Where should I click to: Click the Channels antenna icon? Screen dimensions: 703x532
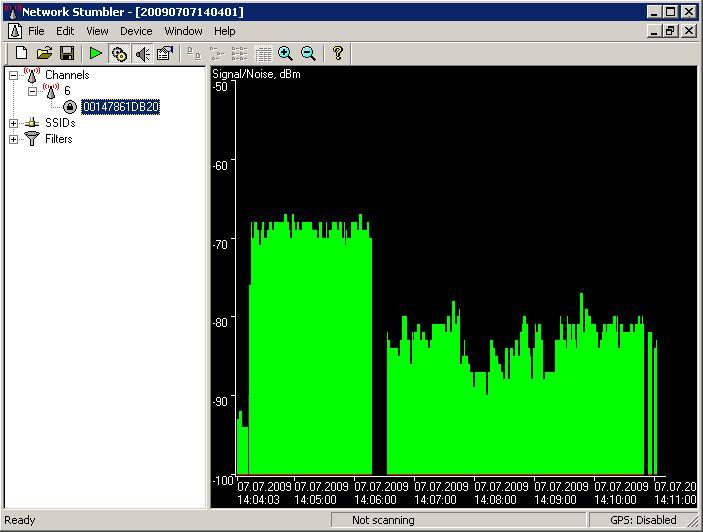point(32,75)
